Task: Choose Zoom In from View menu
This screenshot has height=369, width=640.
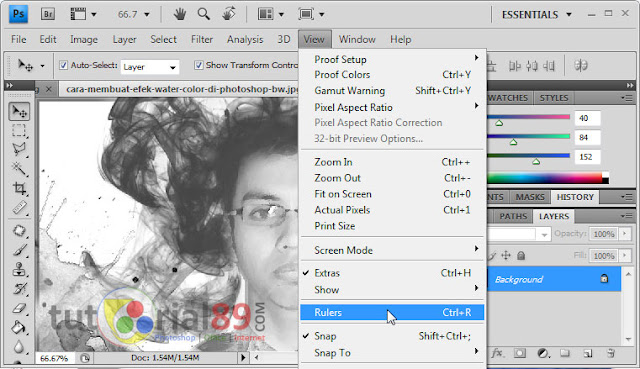Action: [392, 162]
